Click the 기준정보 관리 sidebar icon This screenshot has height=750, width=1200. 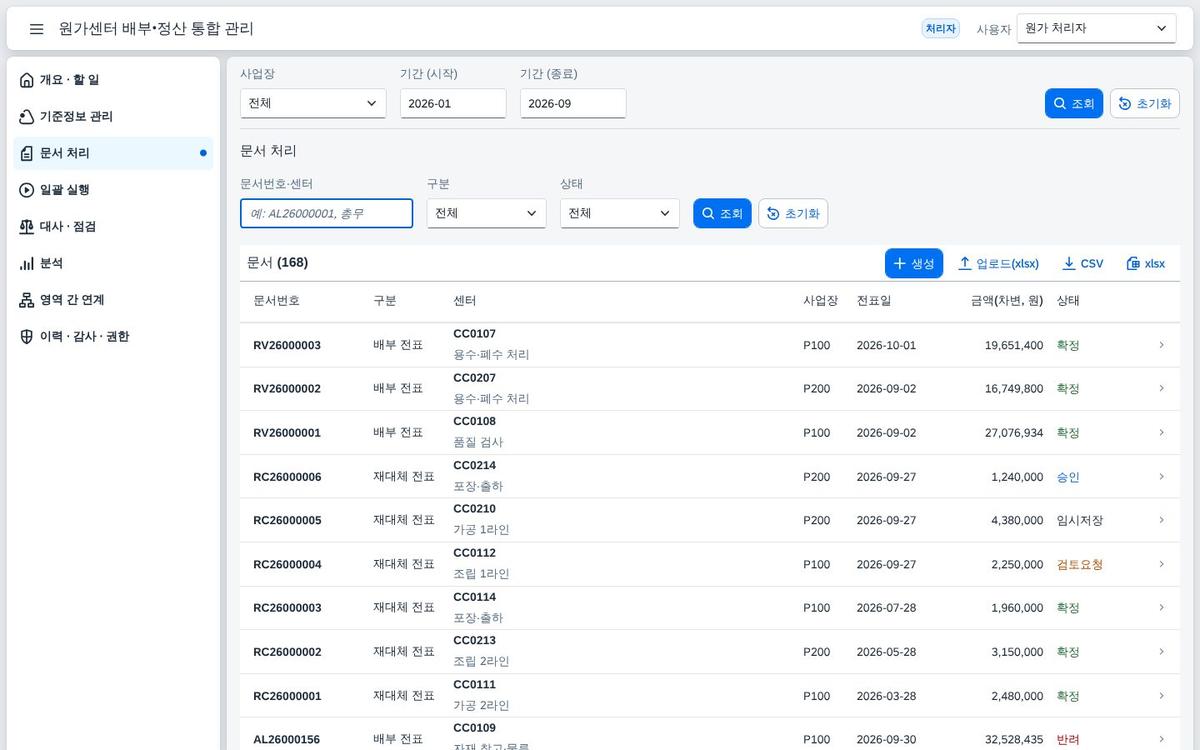coord(27,117)
